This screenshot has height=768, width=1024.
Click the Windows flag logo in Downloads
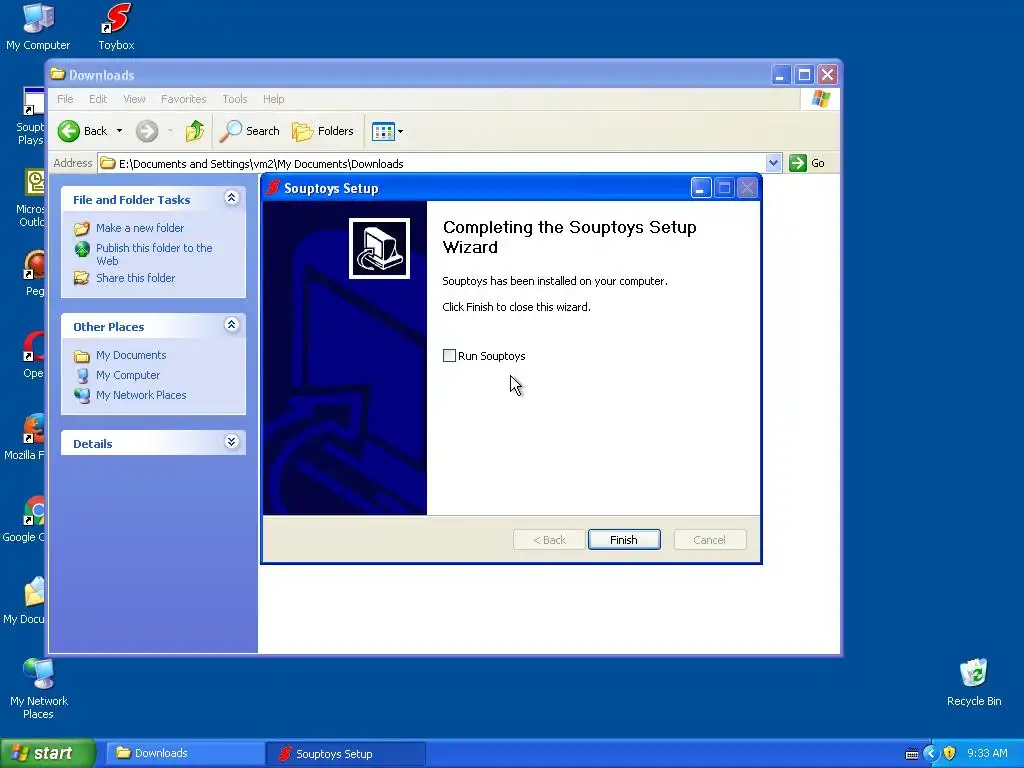point(820,99)
